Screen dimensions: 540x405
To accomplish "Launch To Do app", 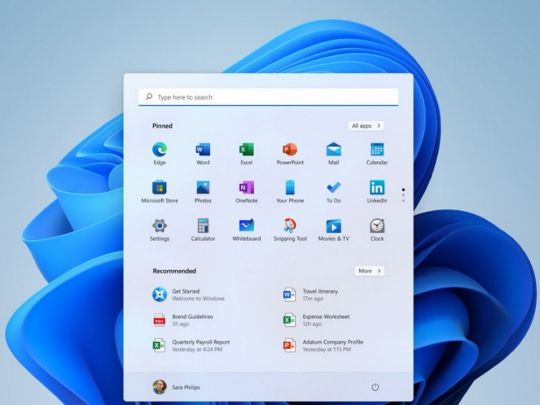I will point(333,191).
